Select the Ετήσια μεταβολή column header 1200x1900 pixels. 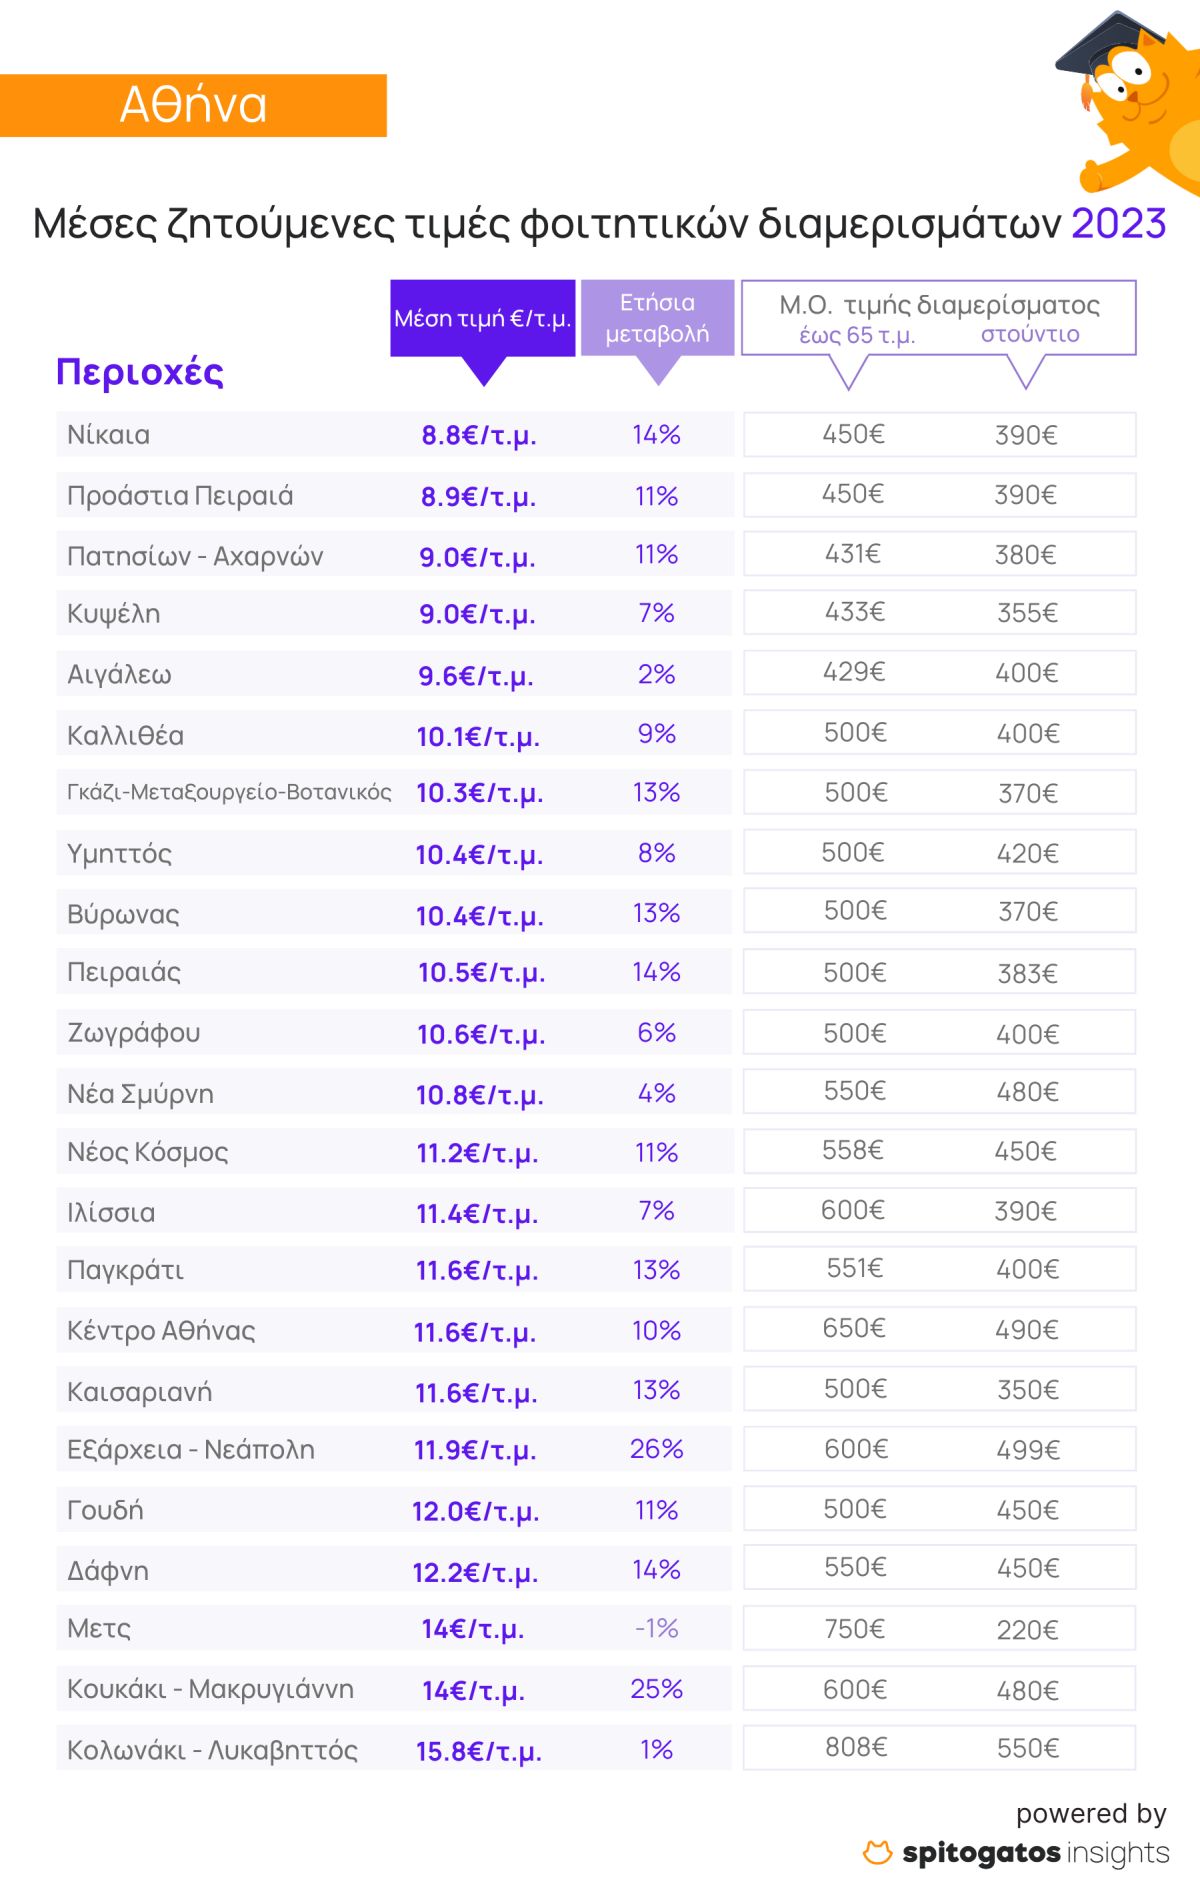(x=657, y=318)
